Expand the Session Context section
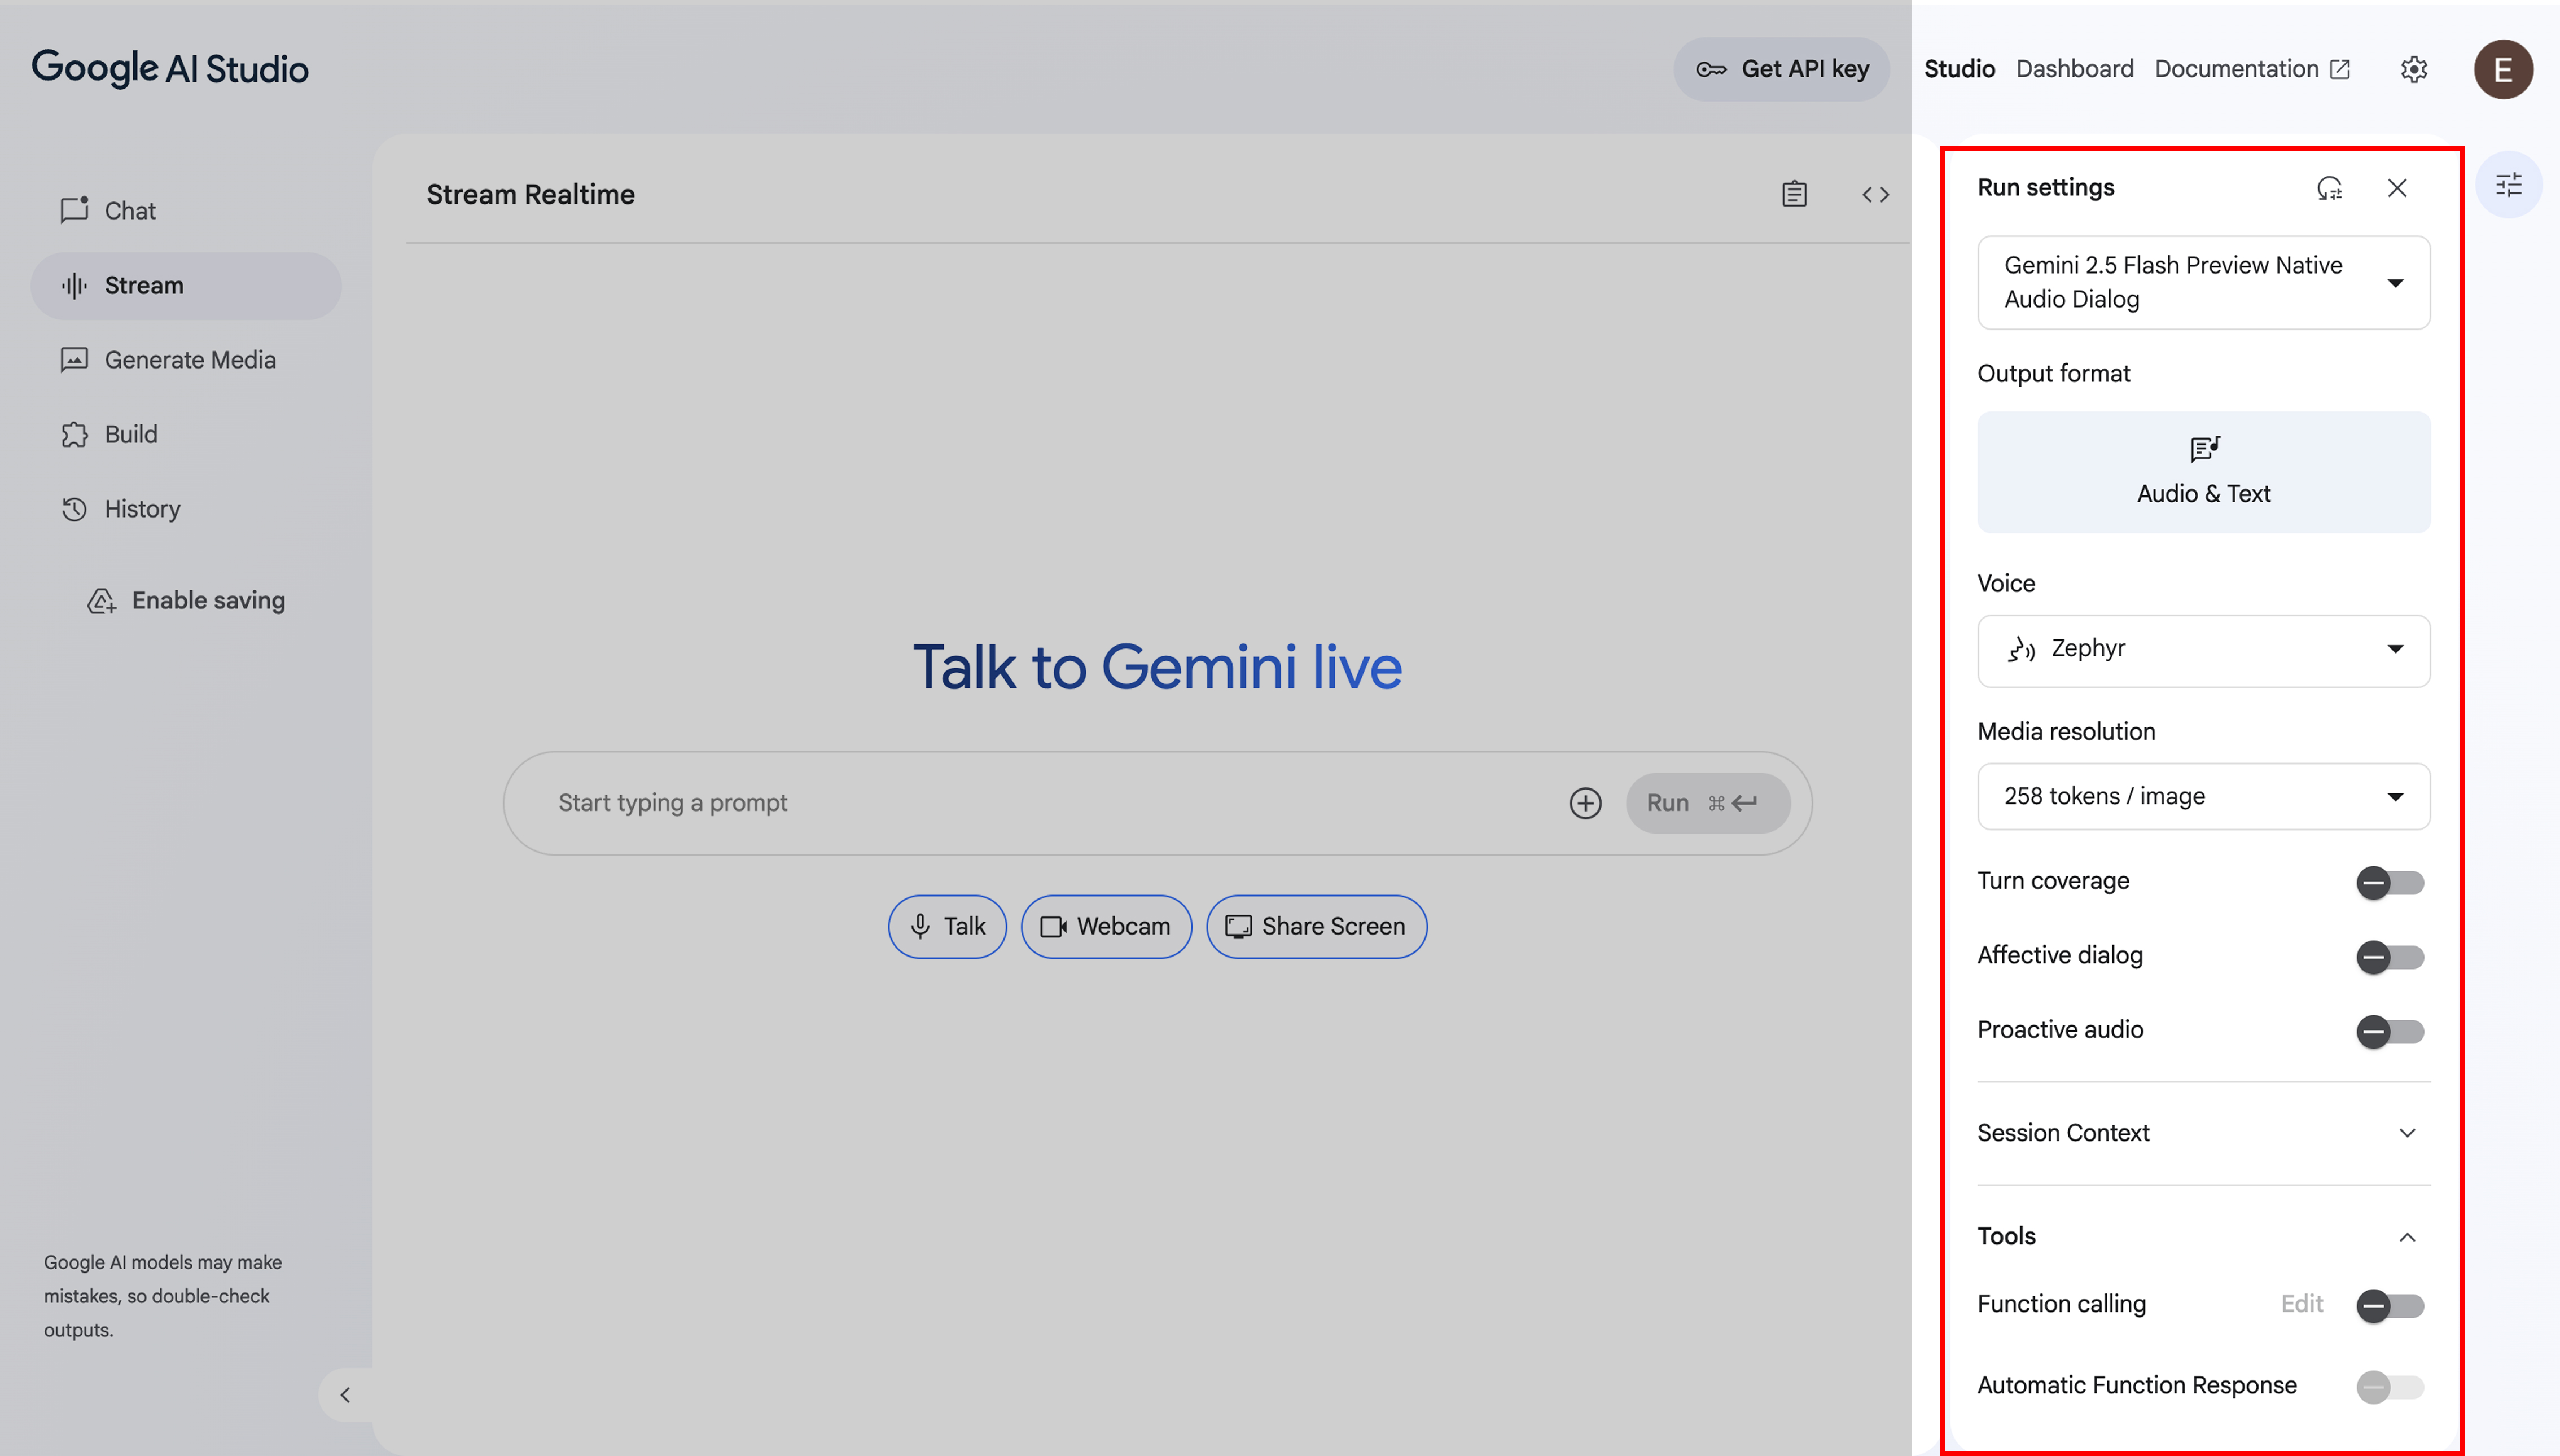Viewport: 2560px width, 1456px height. 2204,1133
